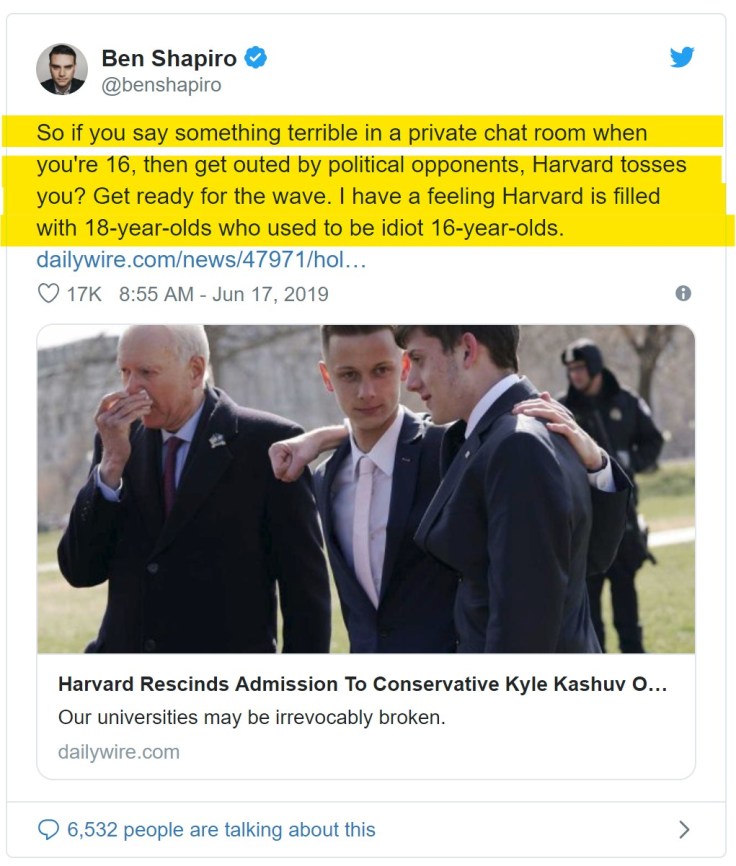Click the speech bubble conversation icon
The image size is (736, 866).
point(48,829)
